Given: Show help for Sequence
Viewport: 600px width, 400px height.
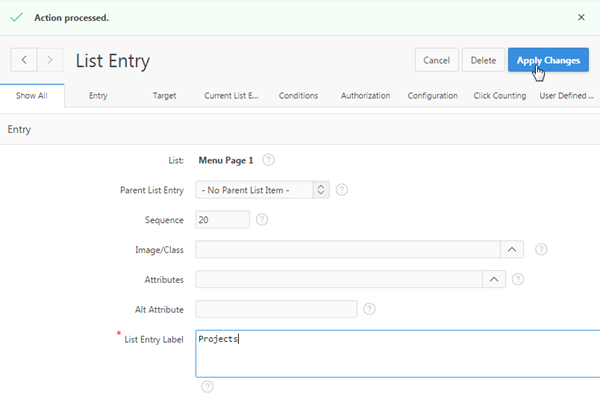Looking at the screenshot, I should [x=262, y=220].
